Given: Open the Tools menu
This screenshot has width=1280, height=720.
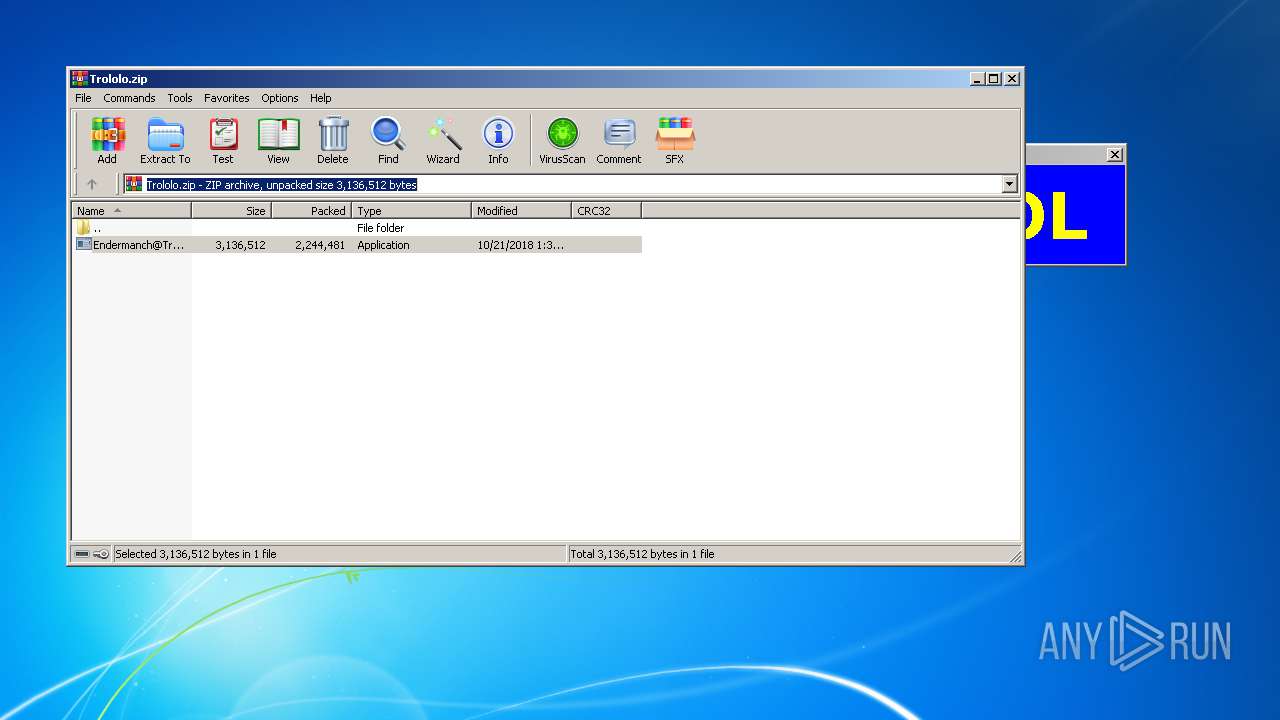Looking at the screenshot, I should click(x=180, y=98).
